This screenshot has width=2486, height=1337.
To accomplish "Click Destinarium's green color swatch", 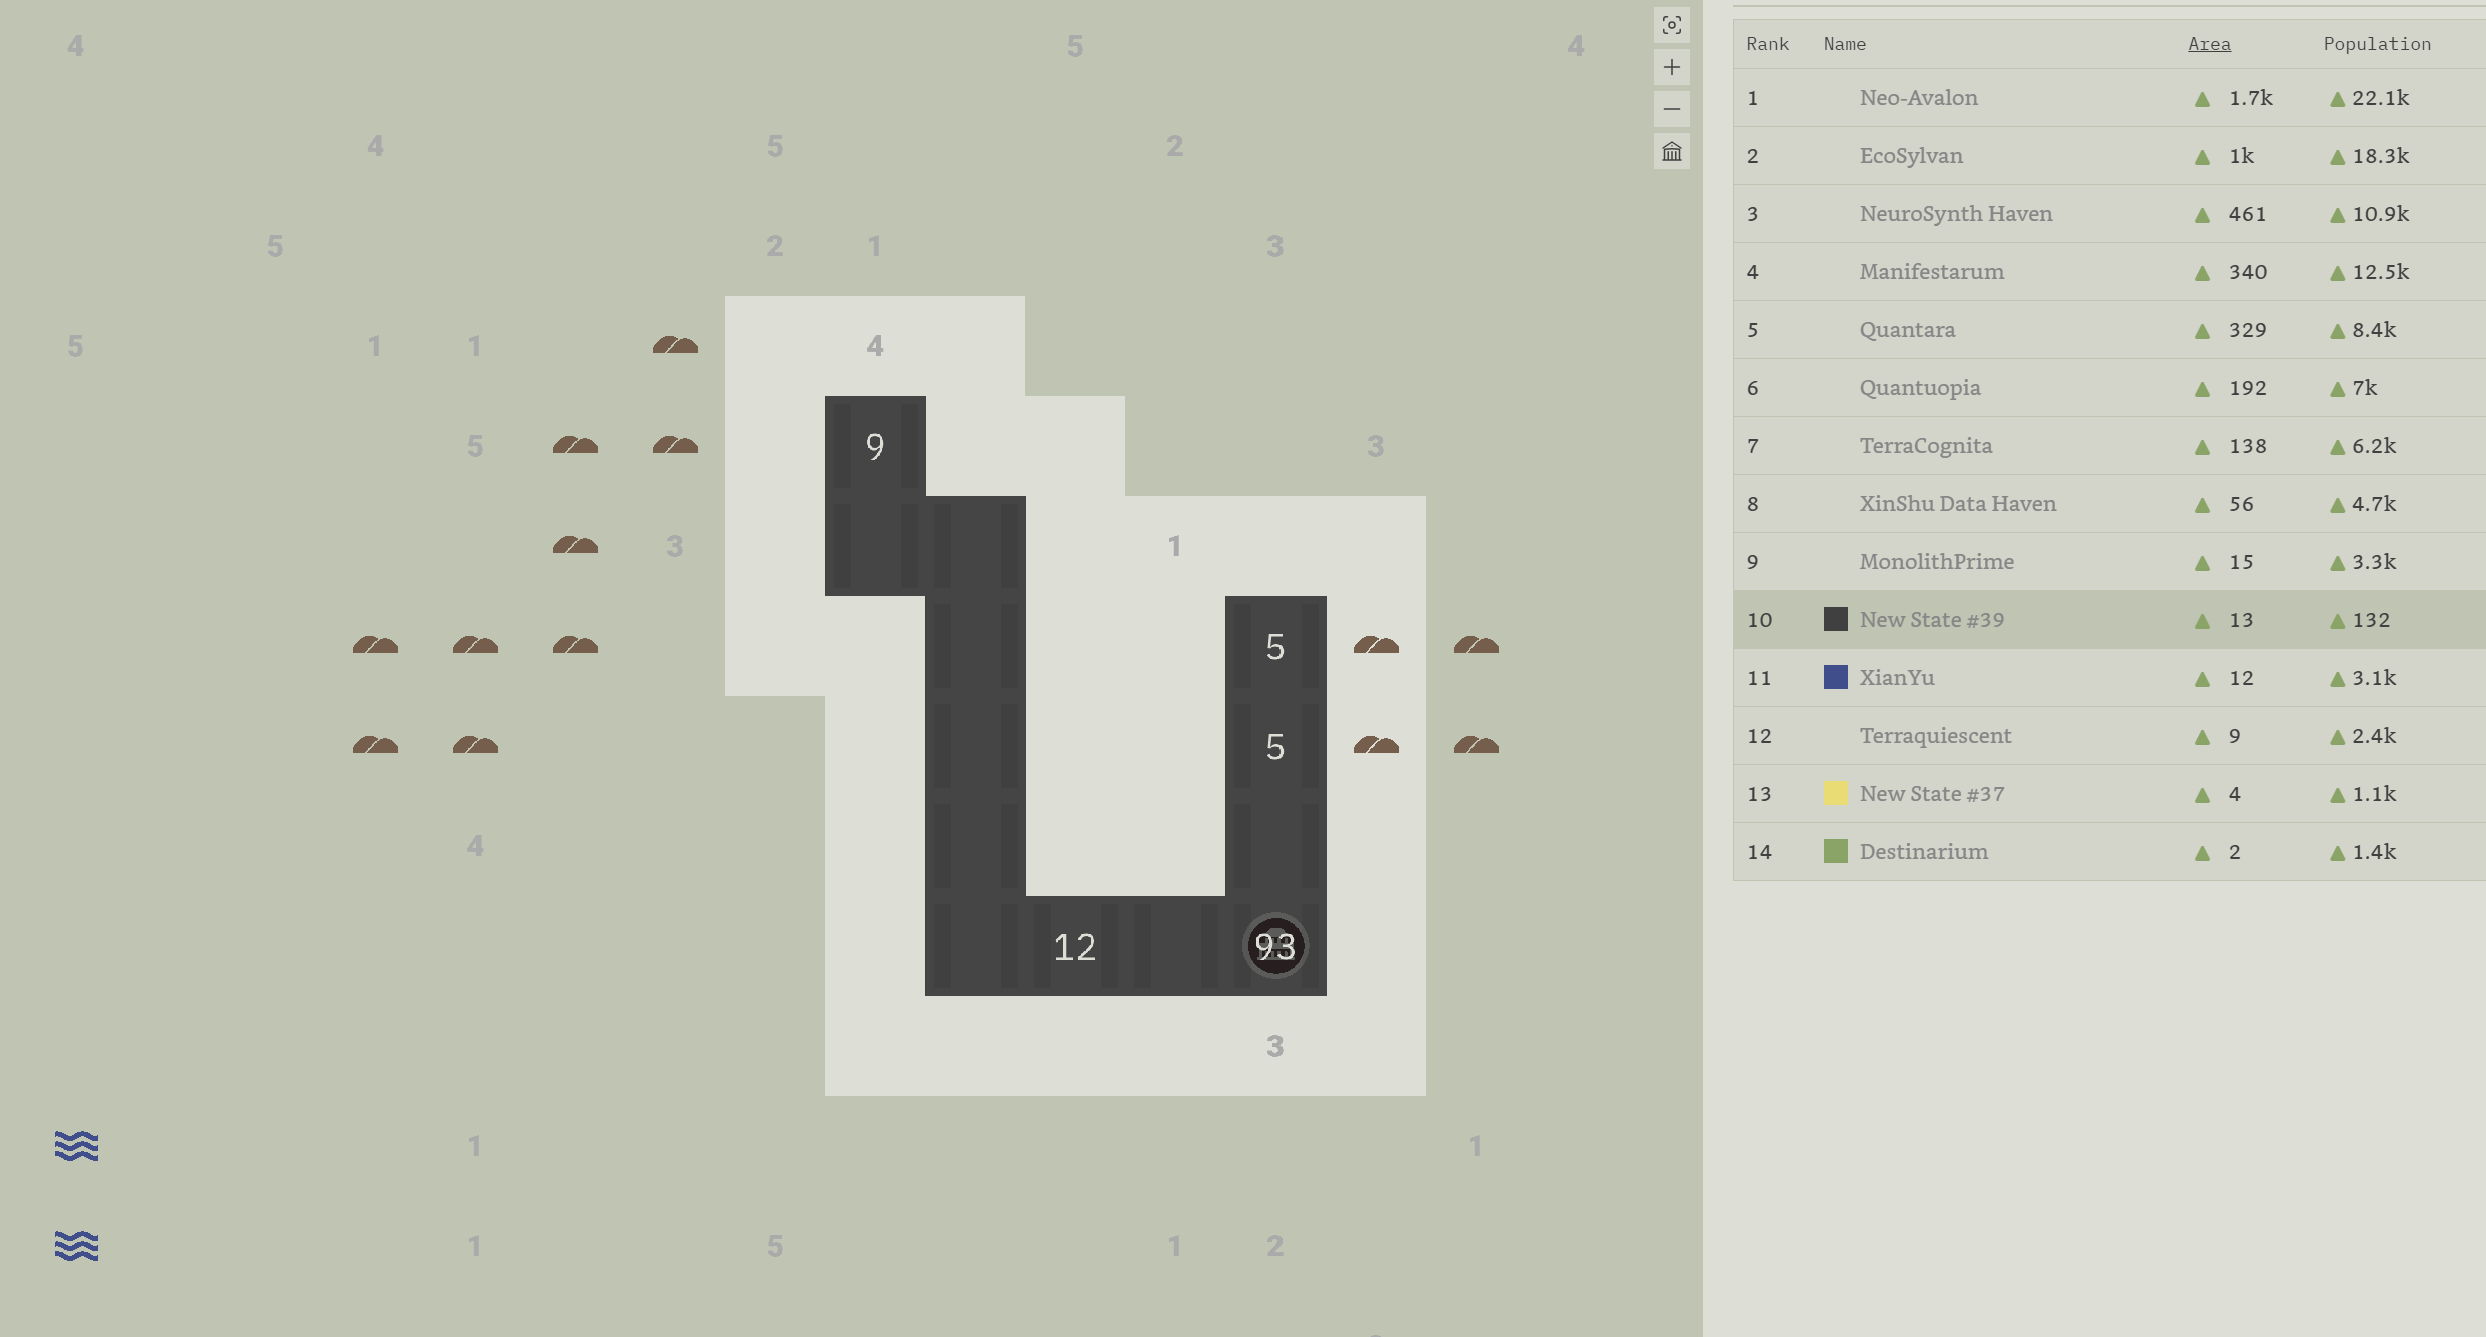I will pos(1835,852).
